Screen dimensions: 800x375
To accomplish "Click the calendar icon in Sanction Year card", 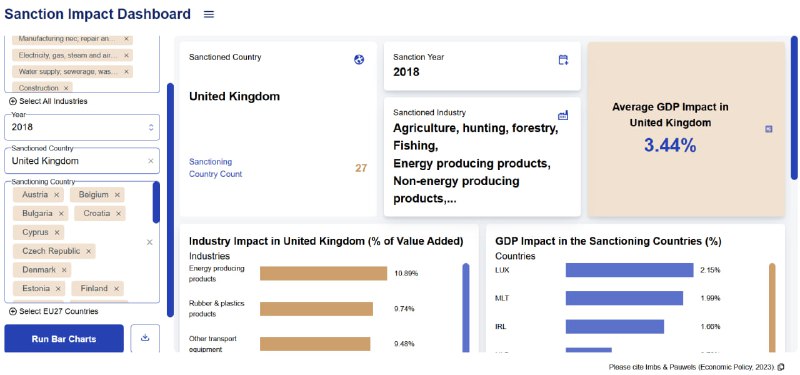I will click(563, 60).
